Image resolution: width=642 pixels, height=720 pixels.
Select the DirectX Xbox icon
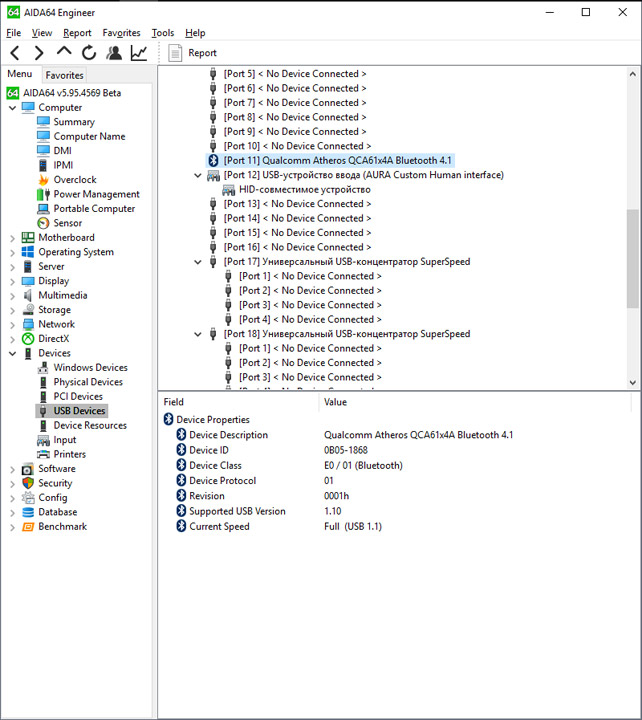(x=28, y=339)
